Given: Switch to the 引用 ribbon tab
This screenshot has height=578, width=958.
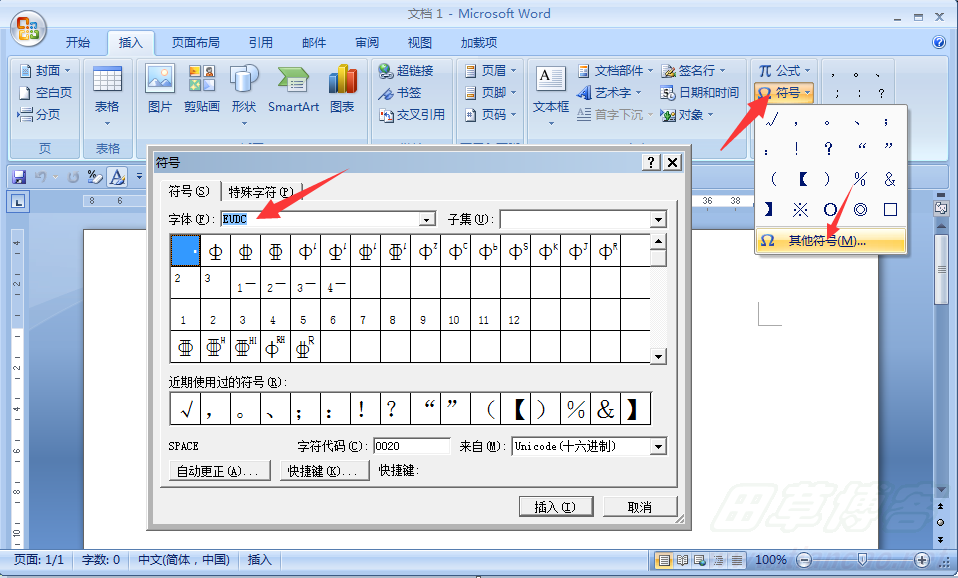Looking at the screenshot, I should click(260, 42).
